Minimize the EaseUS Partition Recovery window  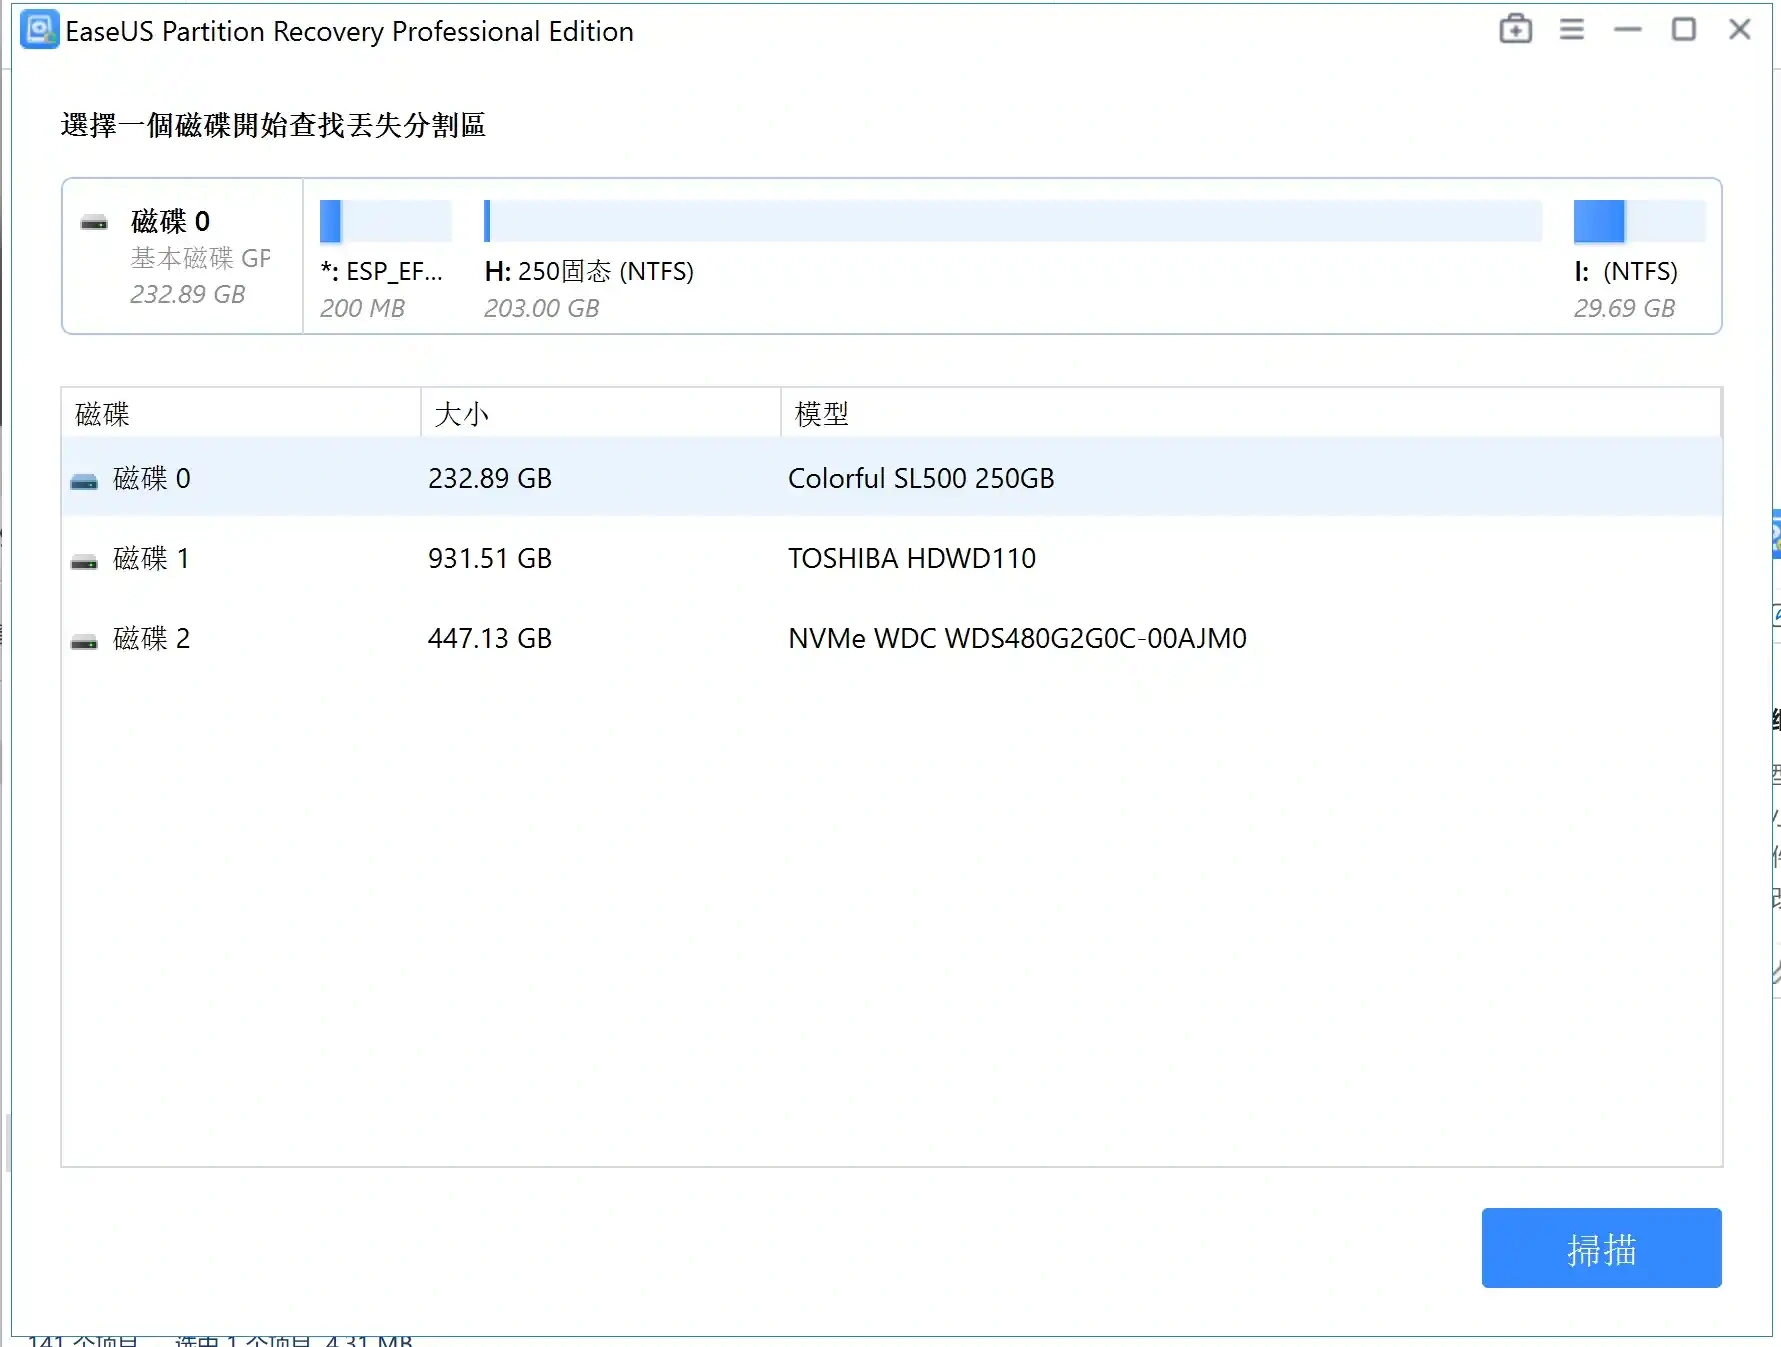1628,30
